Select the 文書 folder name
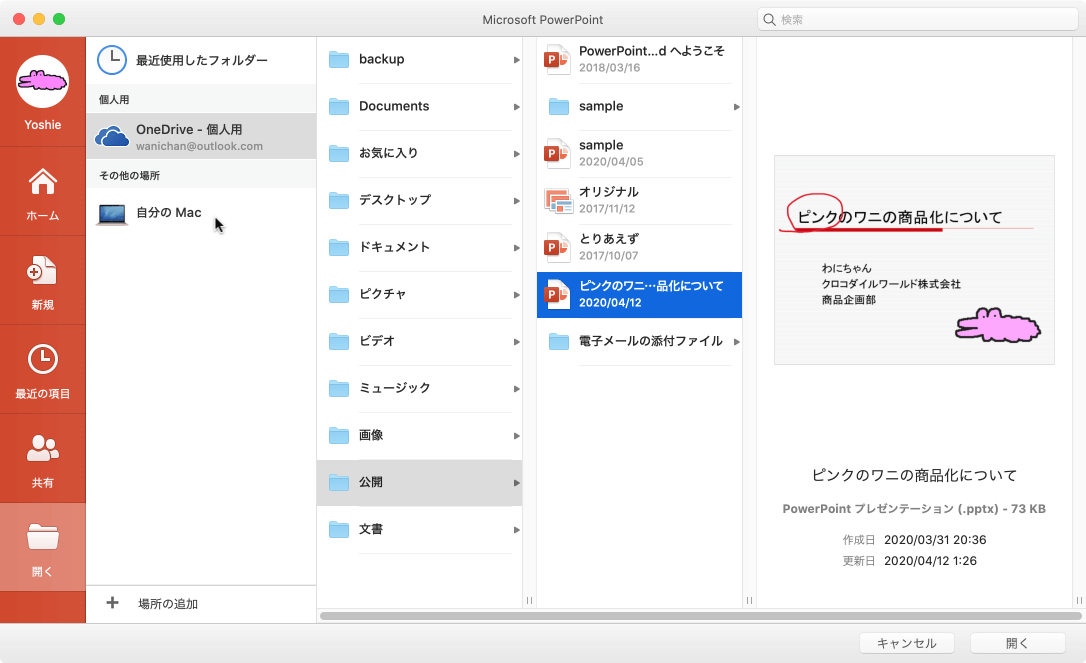 point(371,529)
